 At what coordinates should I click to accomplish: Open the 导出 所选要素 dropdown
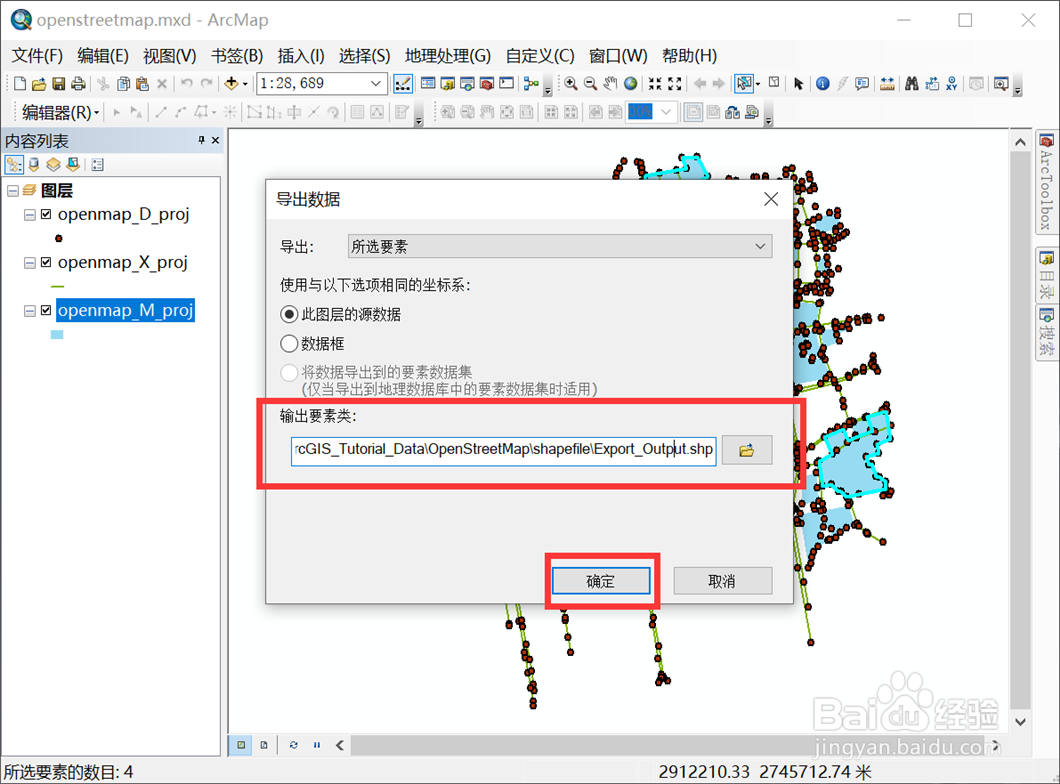pyautogui.click(x=560, y=246)
